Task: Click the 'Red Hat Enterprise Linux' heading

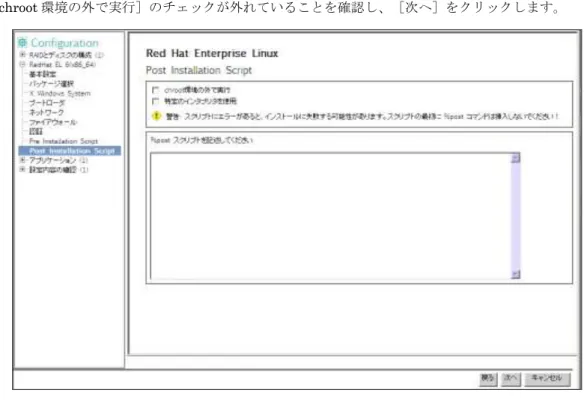Action: click(x=212, y=53)
